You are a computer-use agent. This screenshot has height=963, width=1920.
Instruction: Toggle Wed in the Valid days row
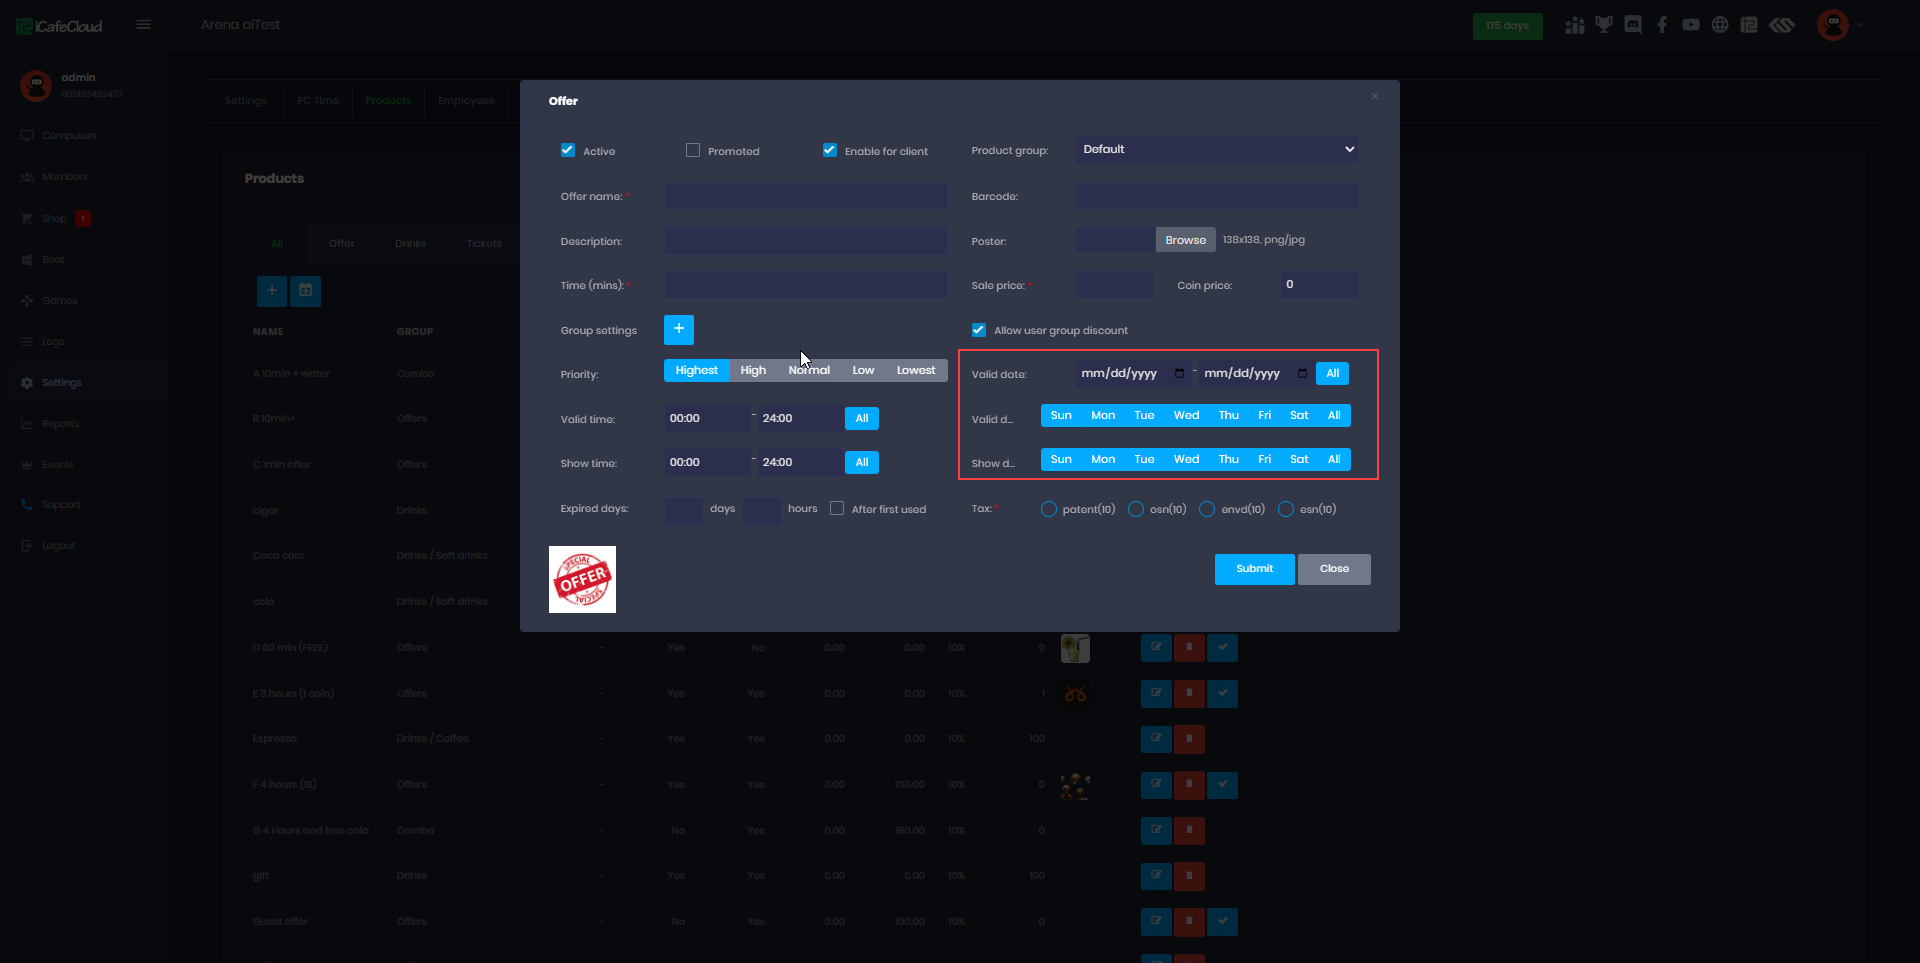click(1186, 415)
